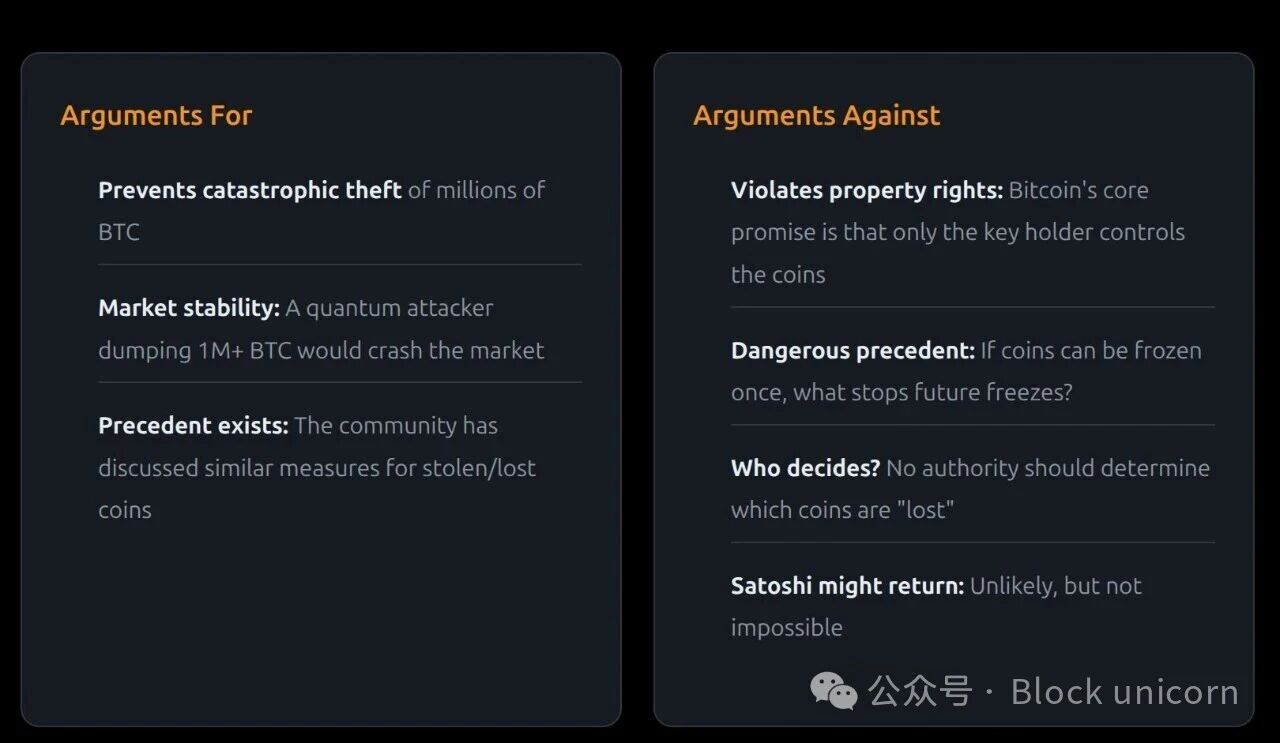This screenshot has width=1280, height=743.
Task: Click 'the coins' text in right card
Action: [x=778, y=275]
